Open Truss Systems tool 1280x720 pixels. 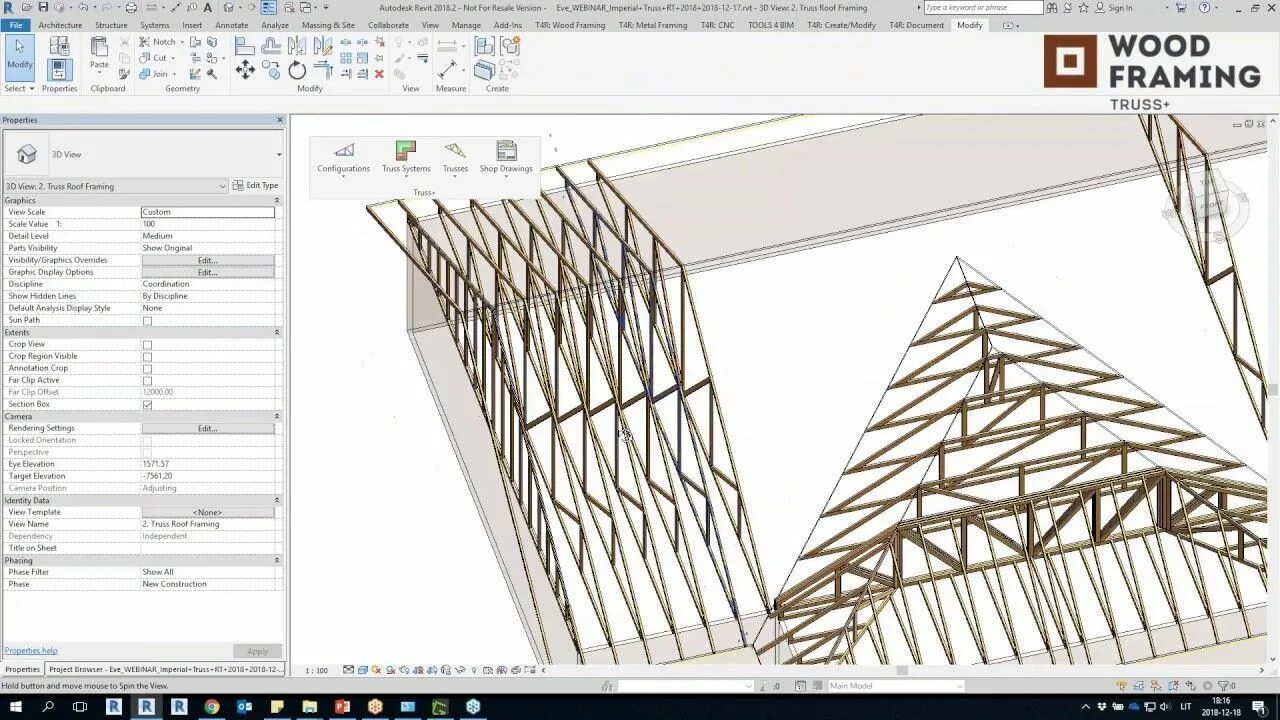(x=406, y=157)
